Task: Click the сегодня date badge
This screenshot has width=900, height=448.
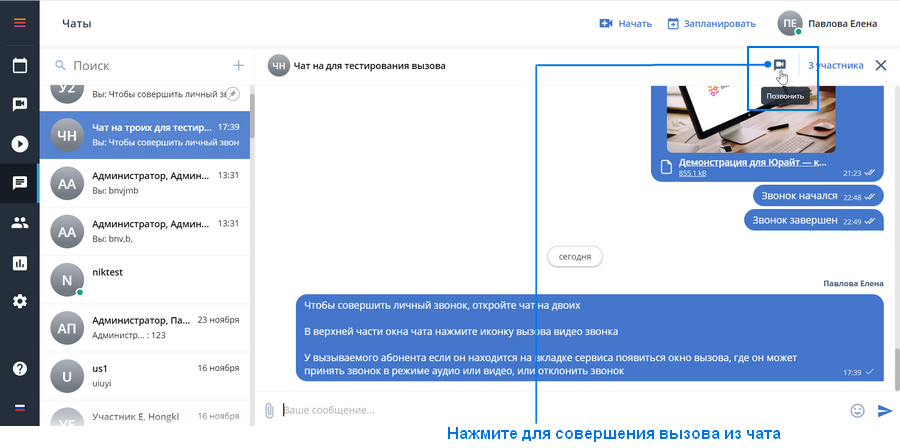Action: pos(575,257)
